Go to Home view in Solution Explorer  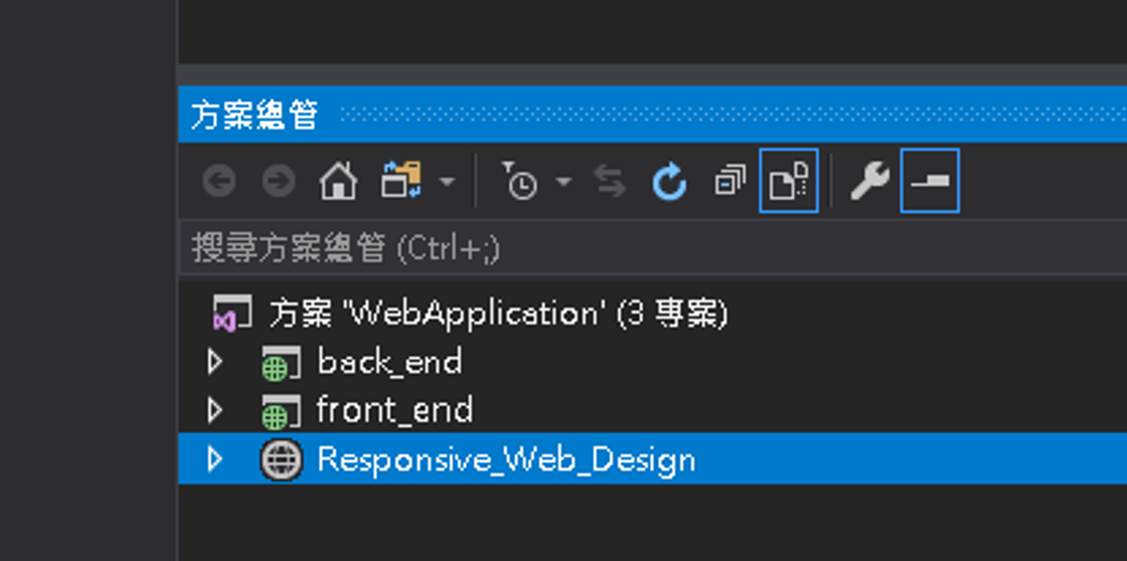coord(338,181)
